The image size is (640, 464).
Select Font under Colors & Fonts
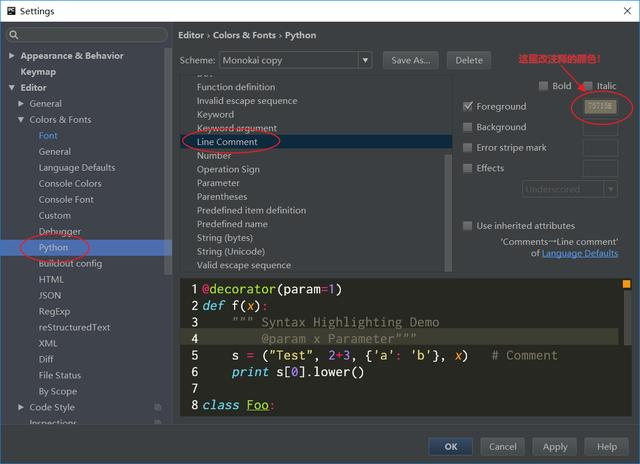[48, 135]
